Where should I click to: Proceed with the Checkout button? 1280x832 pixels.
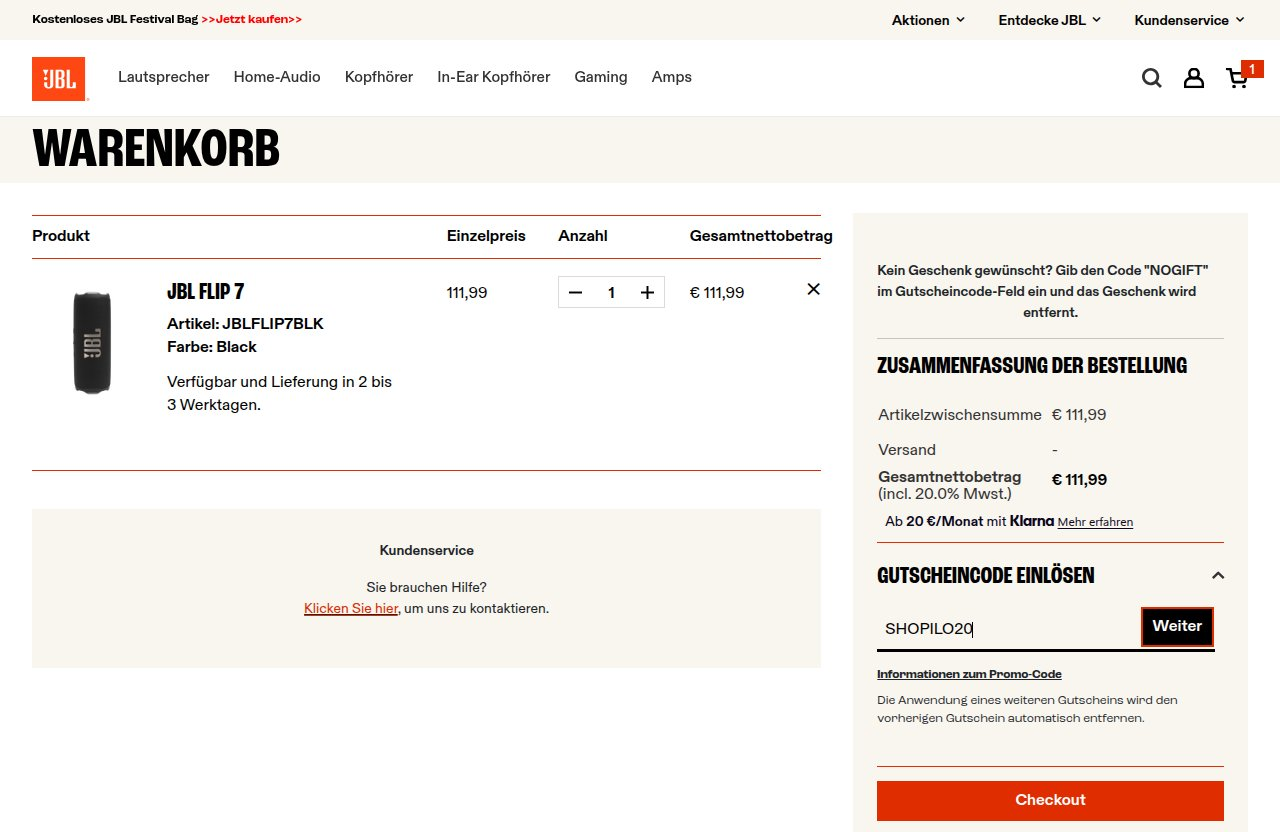point(1050,800)
